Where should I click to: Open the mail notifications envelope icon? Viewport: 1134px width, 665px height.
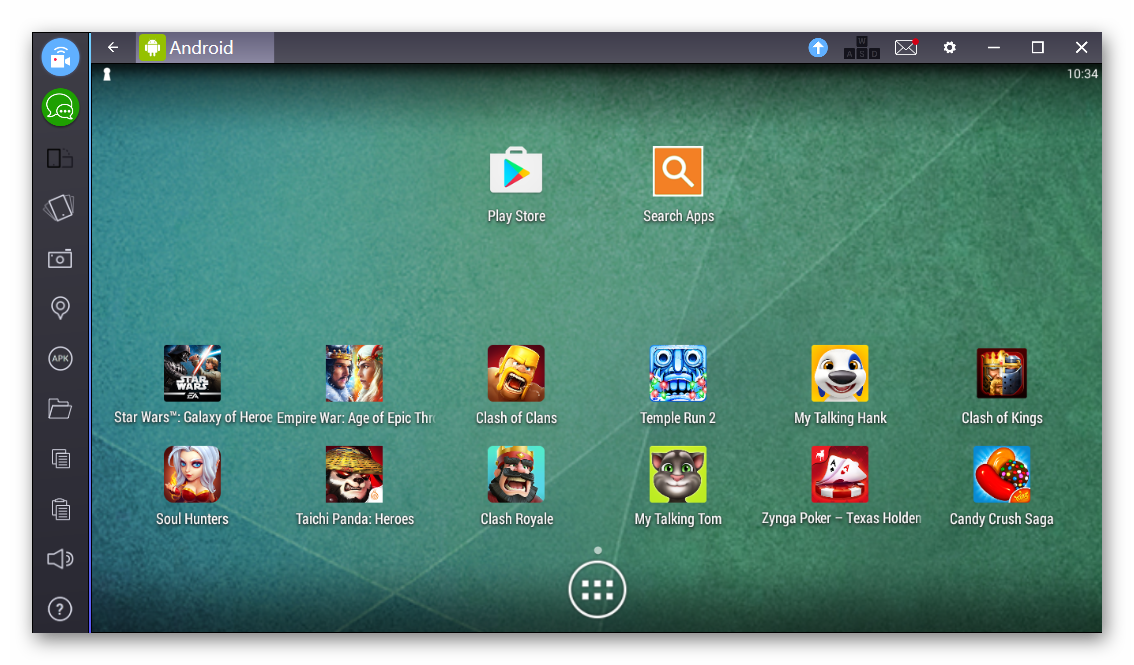click(906, 48)
